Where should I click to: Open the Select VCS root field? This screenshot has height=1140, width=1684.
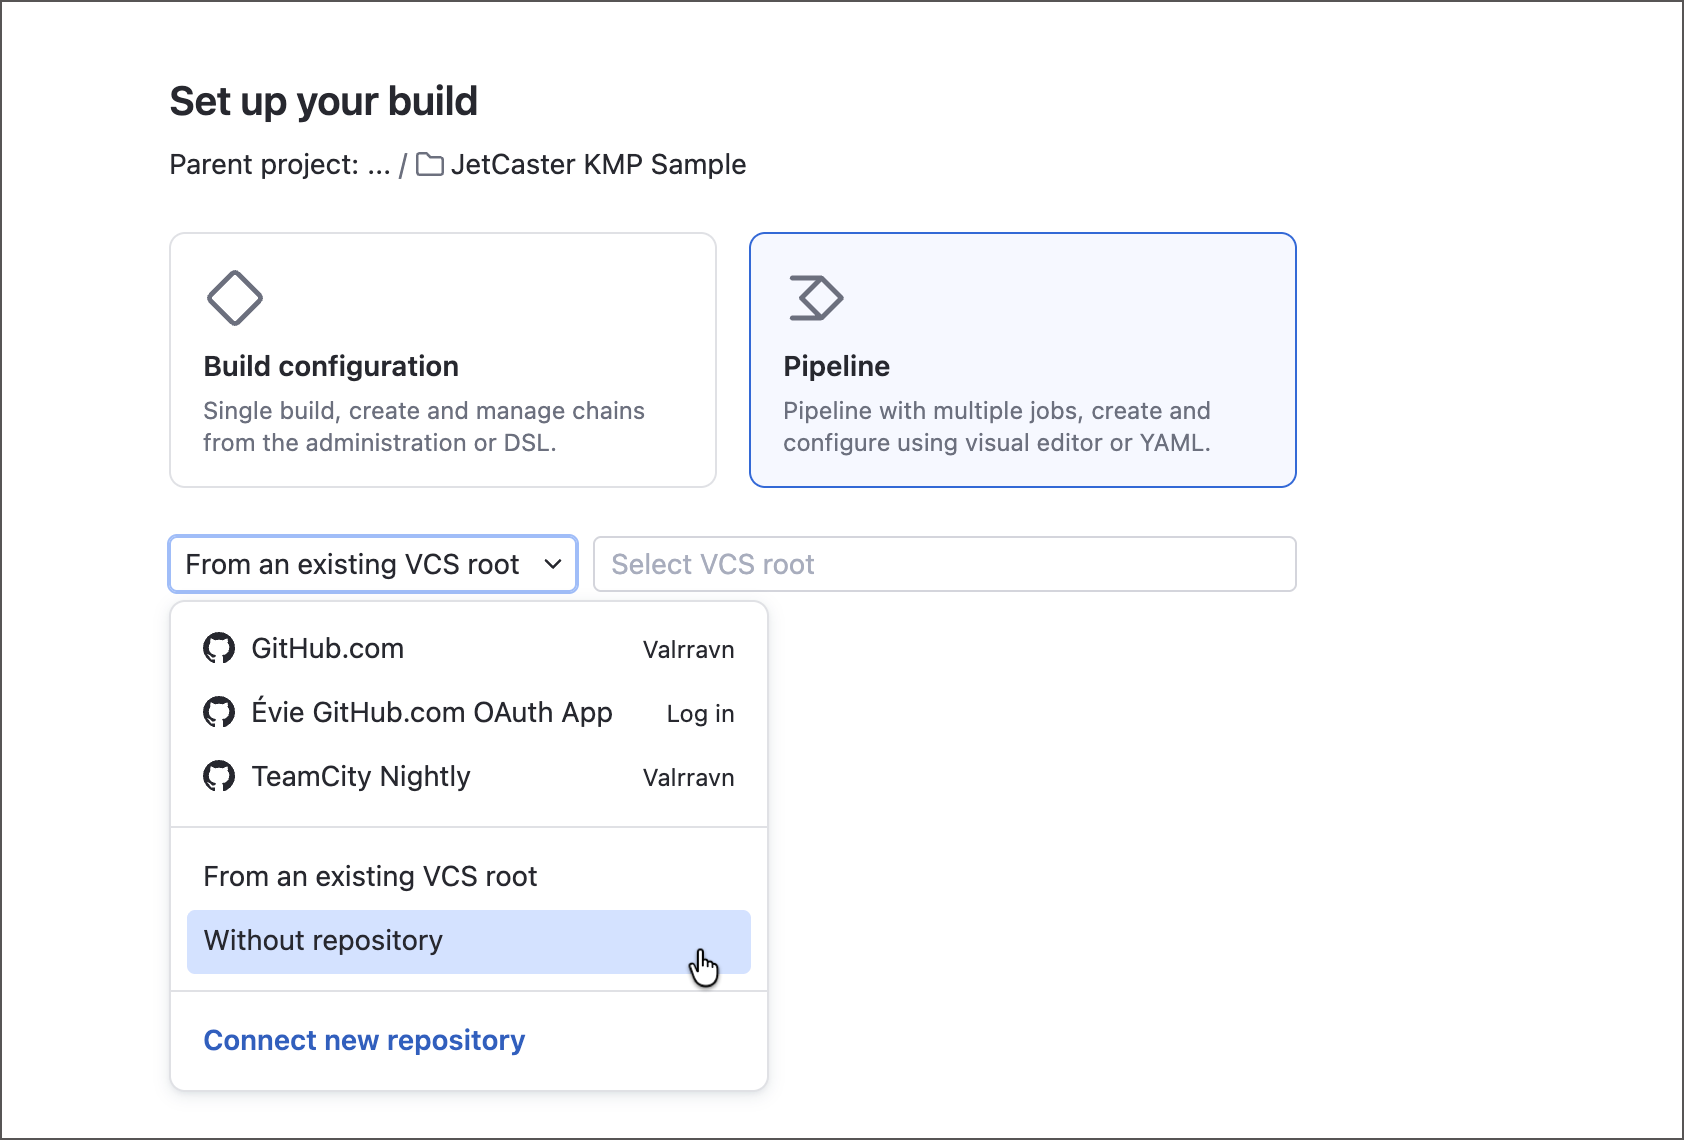pos(945,564)
